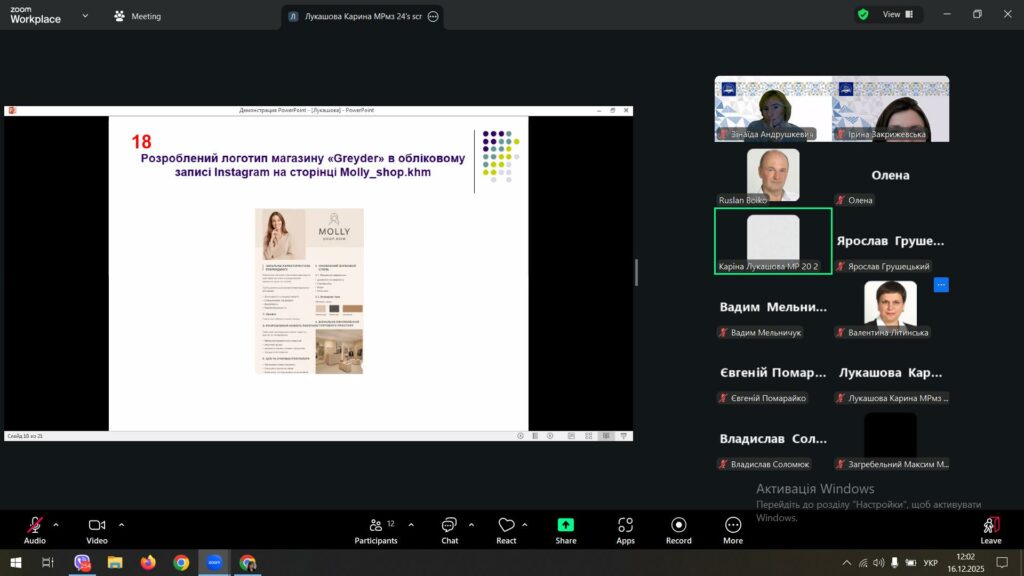Leave the meeting
The width and height of the screenshot is (1024, 576).
[x=990, y=527]
